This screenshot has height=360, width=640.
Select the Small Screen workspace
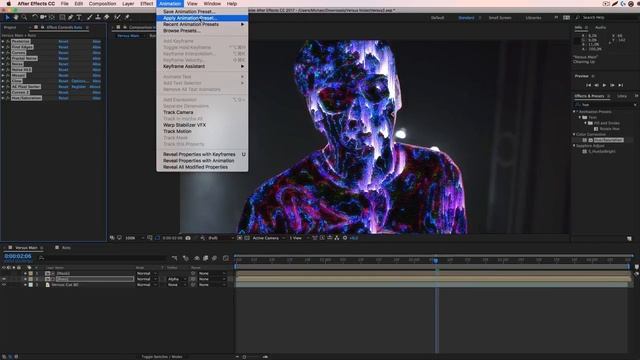pyautogui.click(x=500, y=18)
